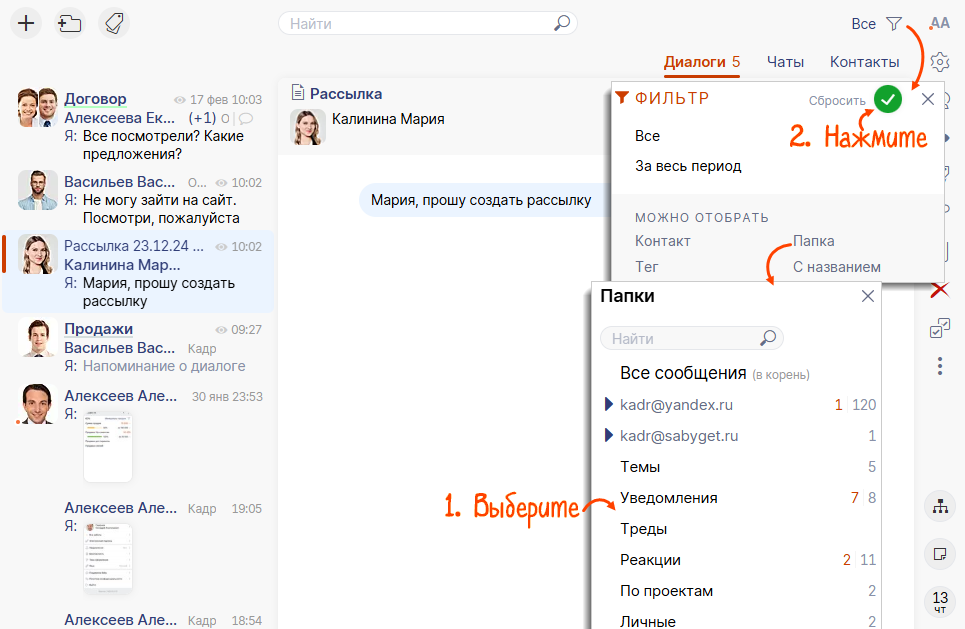The image size is (965, 629).
Task: Open the tags icon in top toolbar
Action: coord(114,23)
